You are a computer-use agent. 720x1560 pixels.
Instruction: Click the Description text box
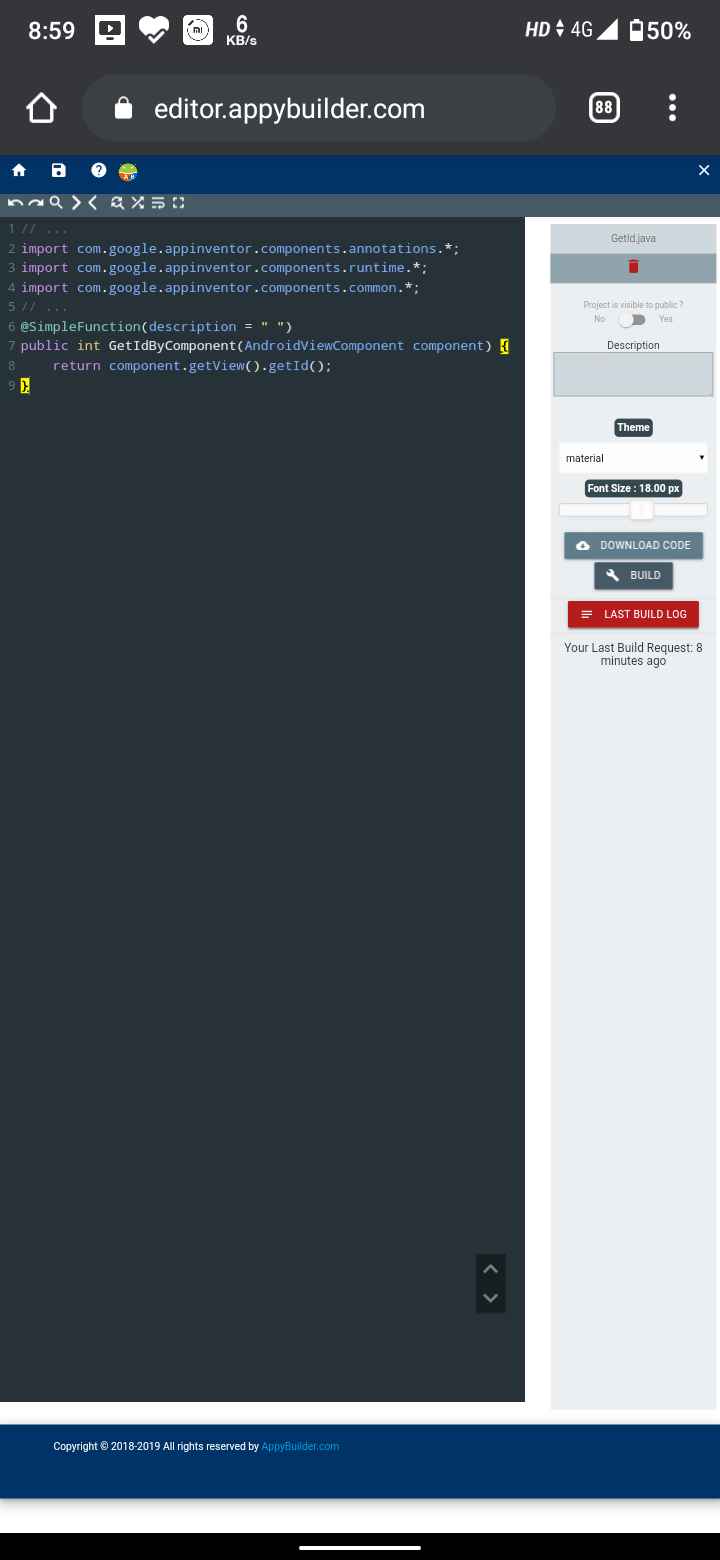(633, 374)
